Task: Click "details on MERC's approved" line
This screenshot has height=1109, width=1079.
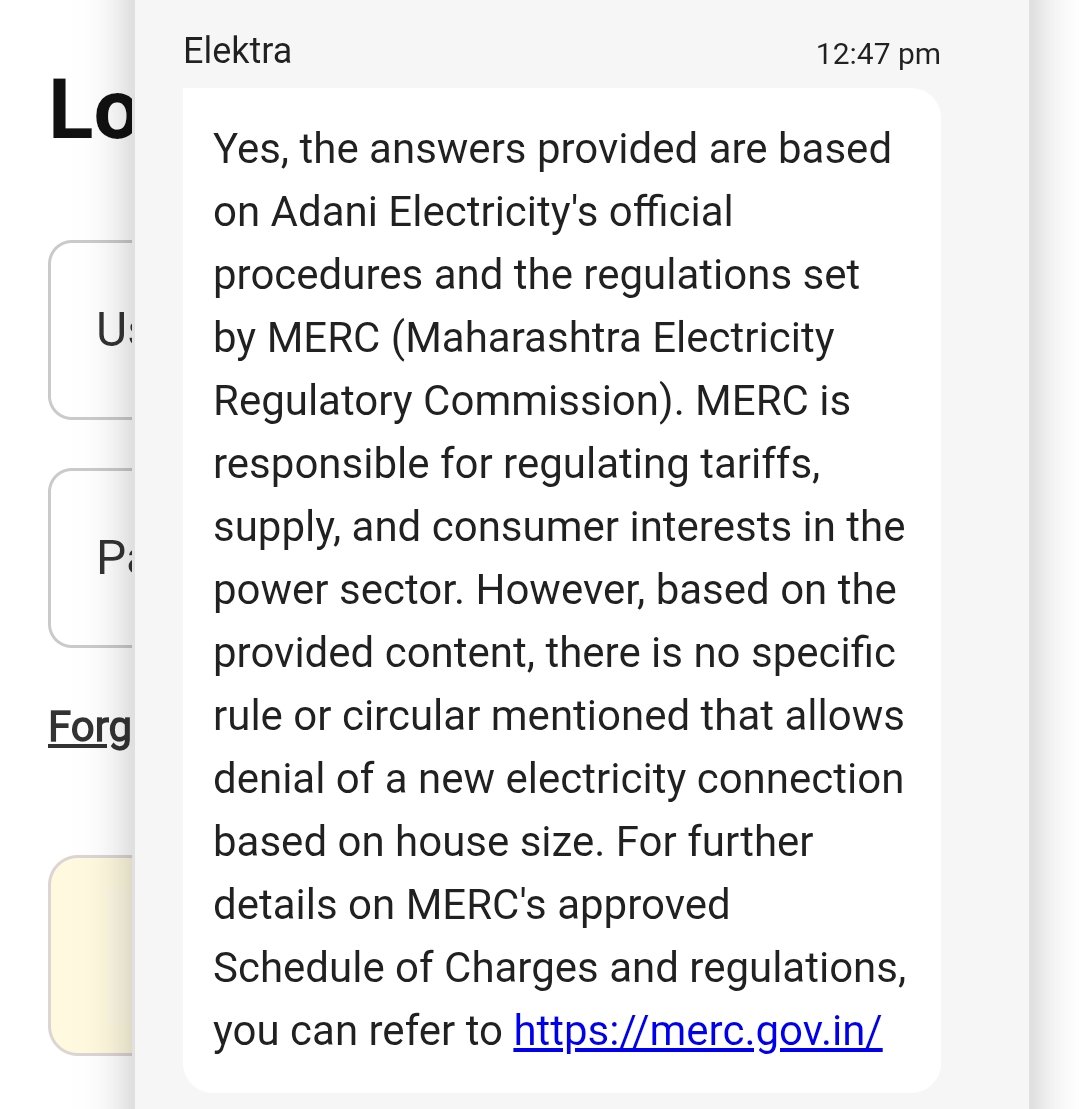Action: (471, 905)
